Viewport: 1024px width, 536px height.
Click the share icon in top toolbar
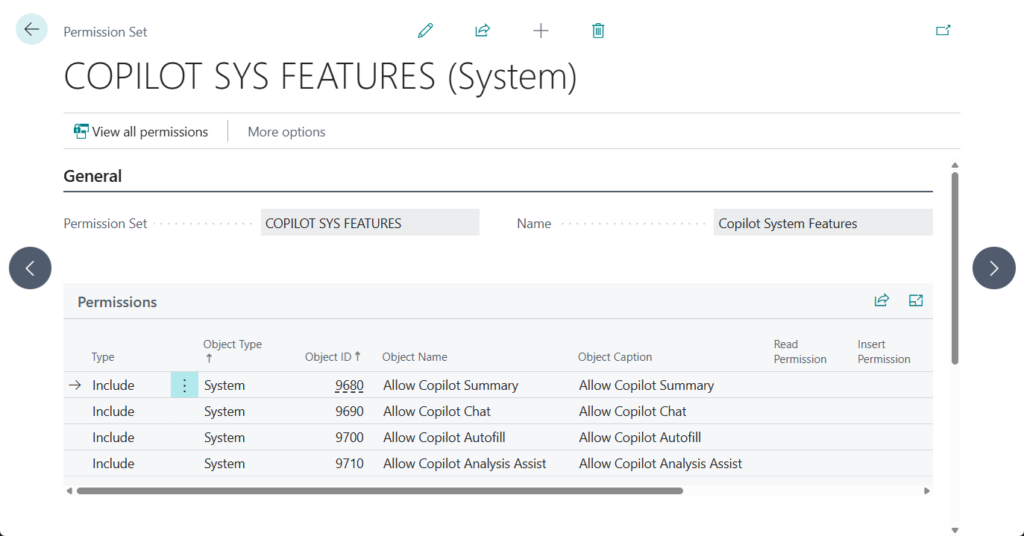tap(482, 31)
